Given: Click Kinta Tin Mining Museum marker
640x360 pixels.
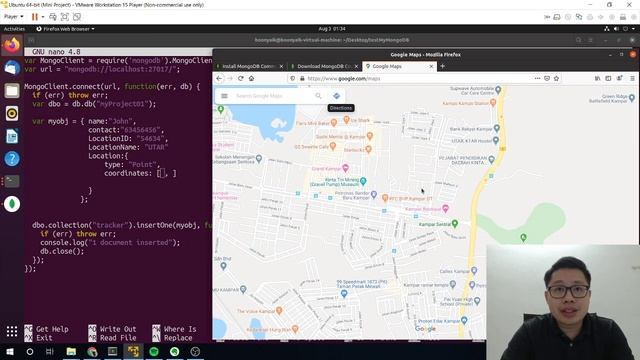Looking at the screenshot, I should point(363,181).
